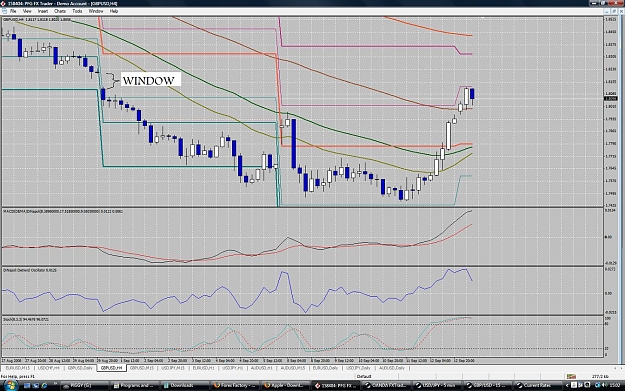Open the Help menu

click(x=114, y=11)
